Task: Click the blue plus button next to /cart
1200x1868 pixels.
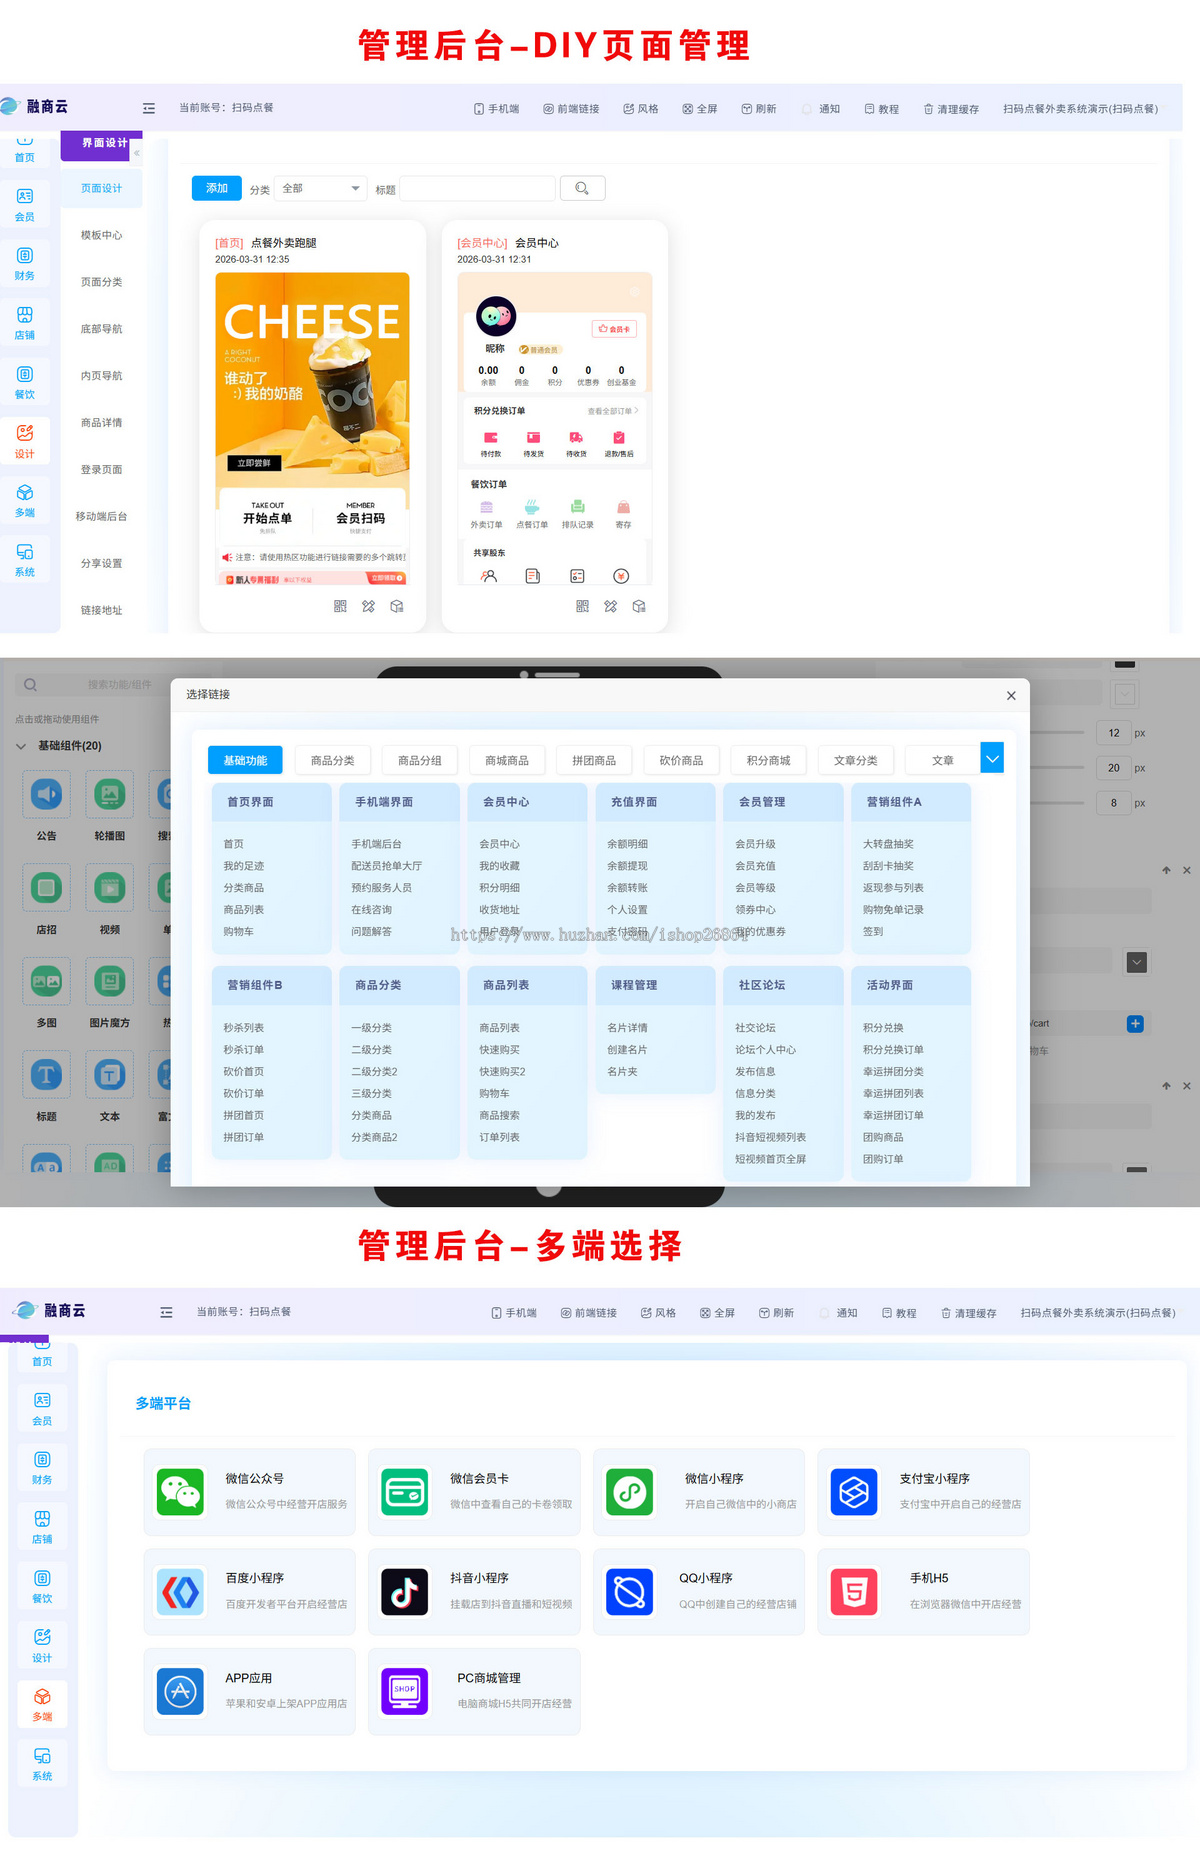Action: pyautogui.click(x=1135, y=1023)
